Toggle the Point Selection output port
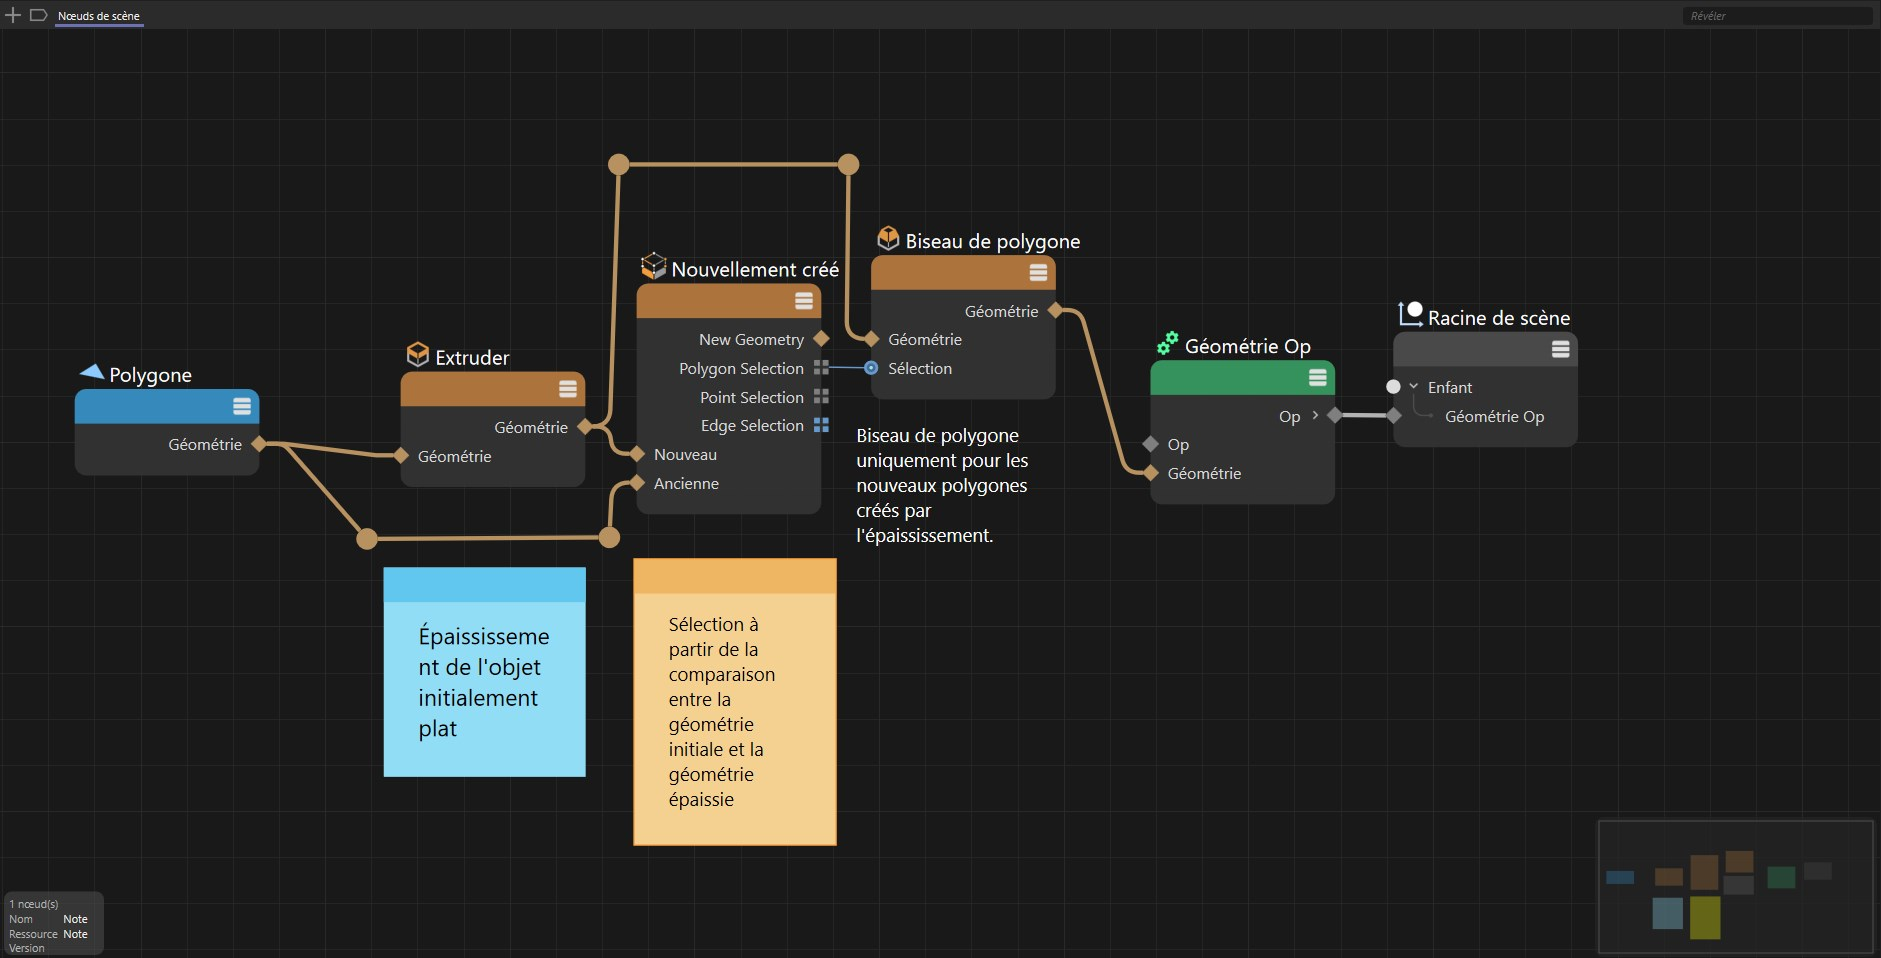This screenshot has height=958, width=1881. click(x=821, y=397)
